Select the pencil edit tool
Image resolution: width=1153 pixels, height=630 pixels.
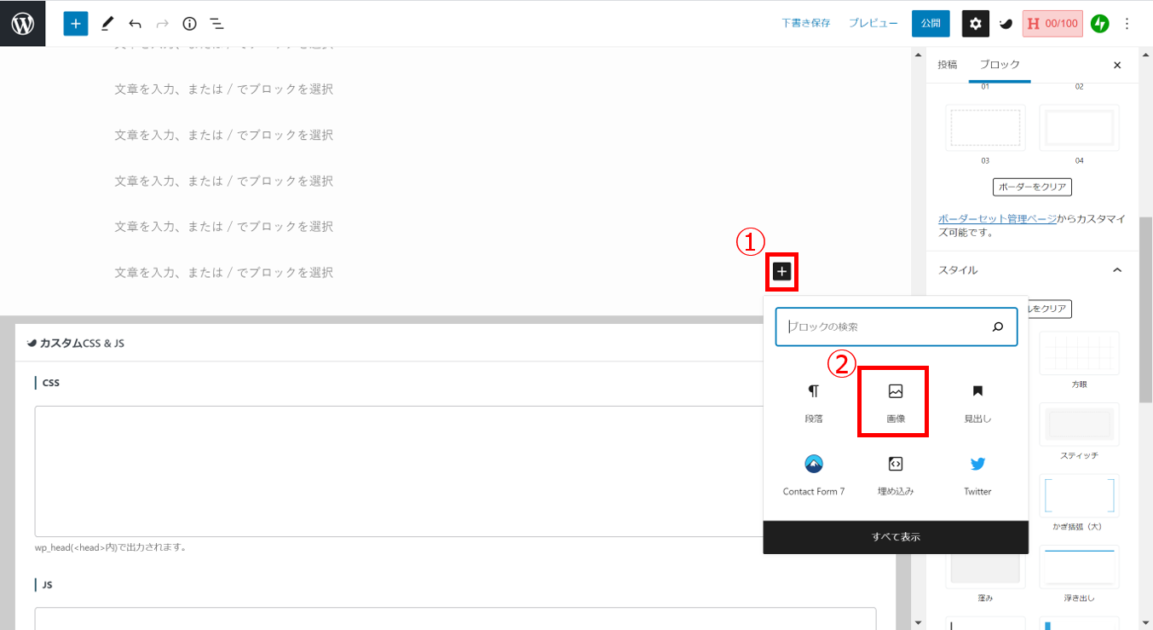tap(107, 24)
